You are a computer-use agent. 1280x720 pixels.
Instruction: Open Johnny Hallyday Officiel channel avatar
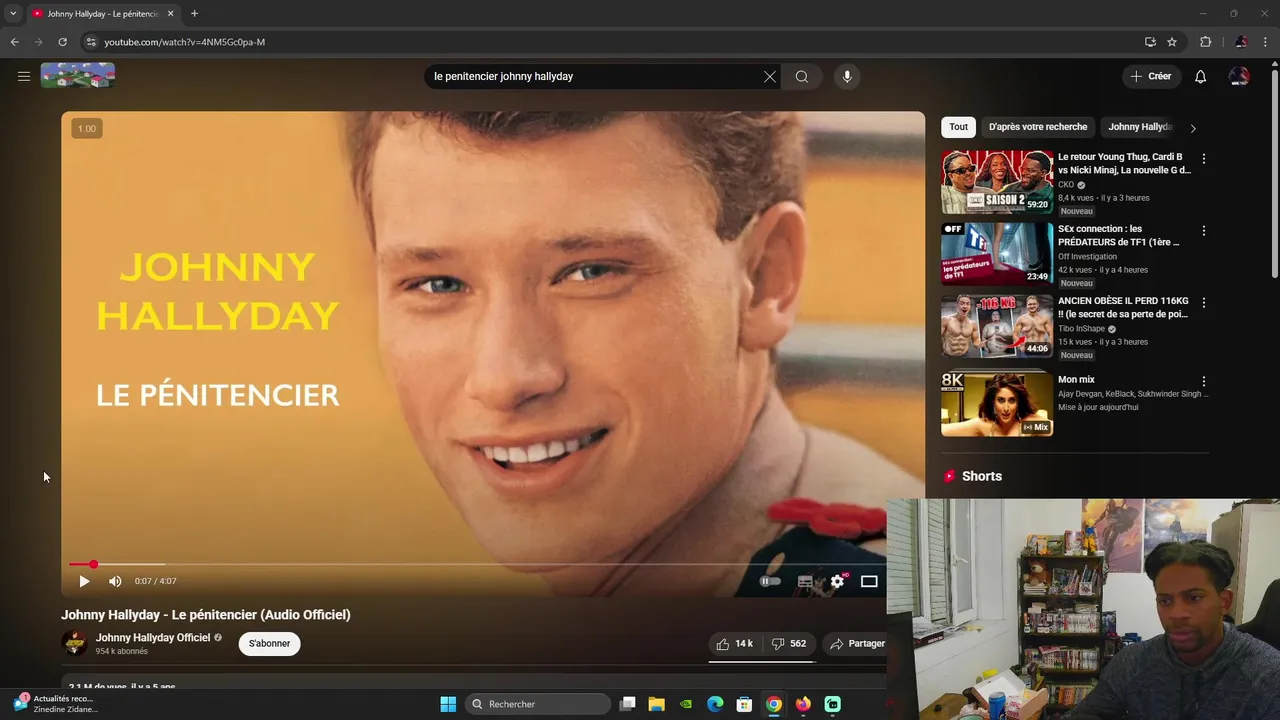(x=74, y=643)
